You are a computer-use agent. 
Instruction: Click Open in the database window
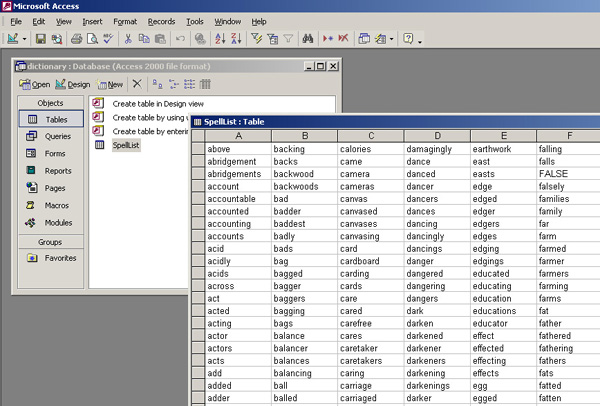(x=35, y=84)
